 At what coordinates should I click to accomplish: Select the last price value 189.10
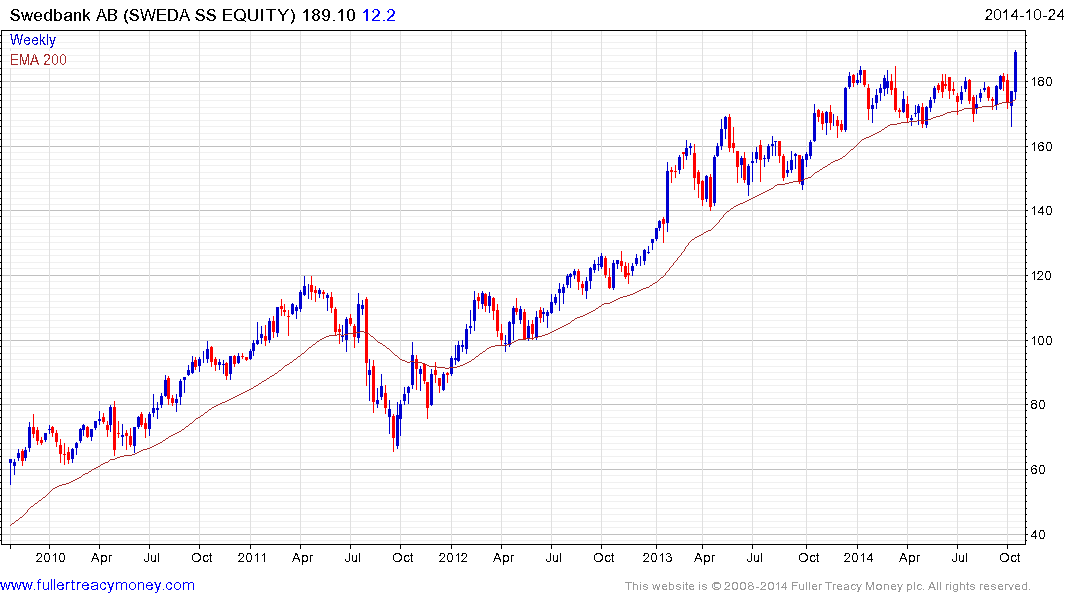pos(328,15)
